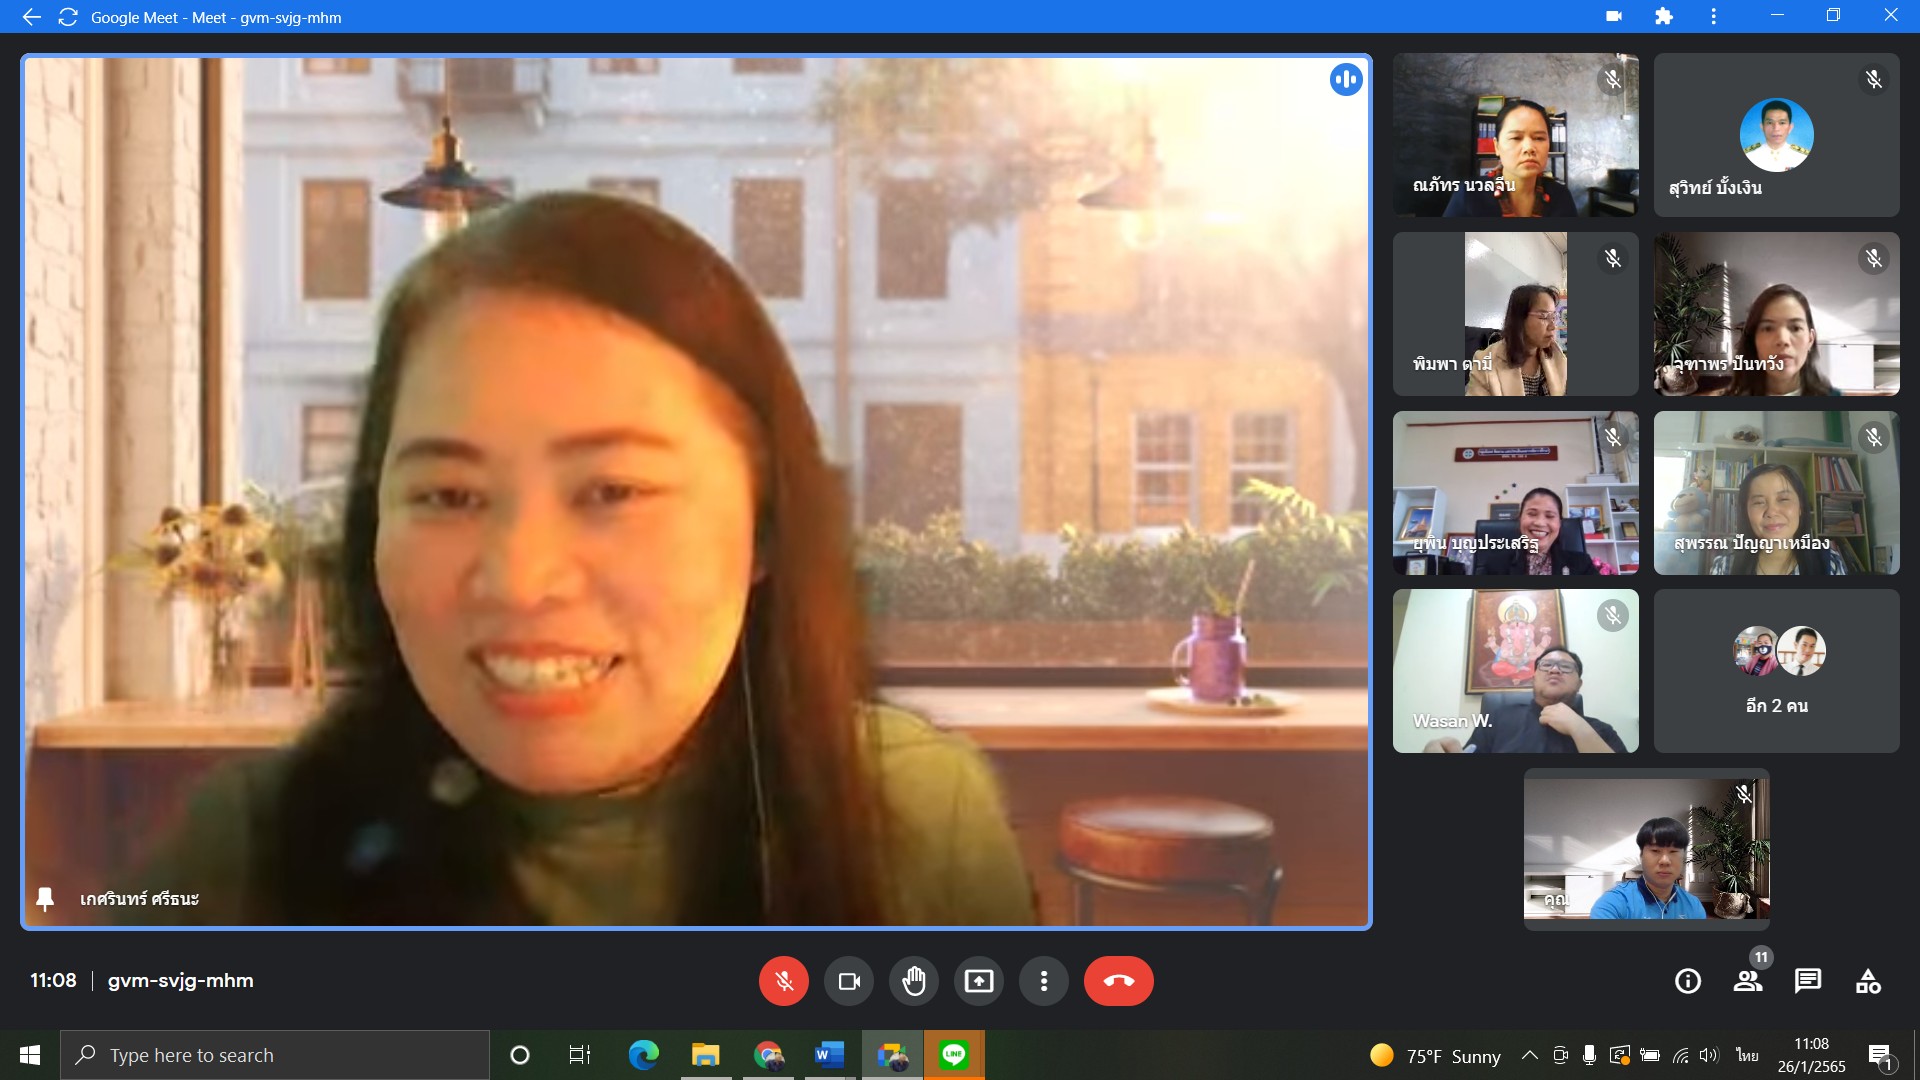Leave the call with red hang-up button
Image resolution: width=1920 pixels, height=1080 pixels.
tap(1118, 981)
